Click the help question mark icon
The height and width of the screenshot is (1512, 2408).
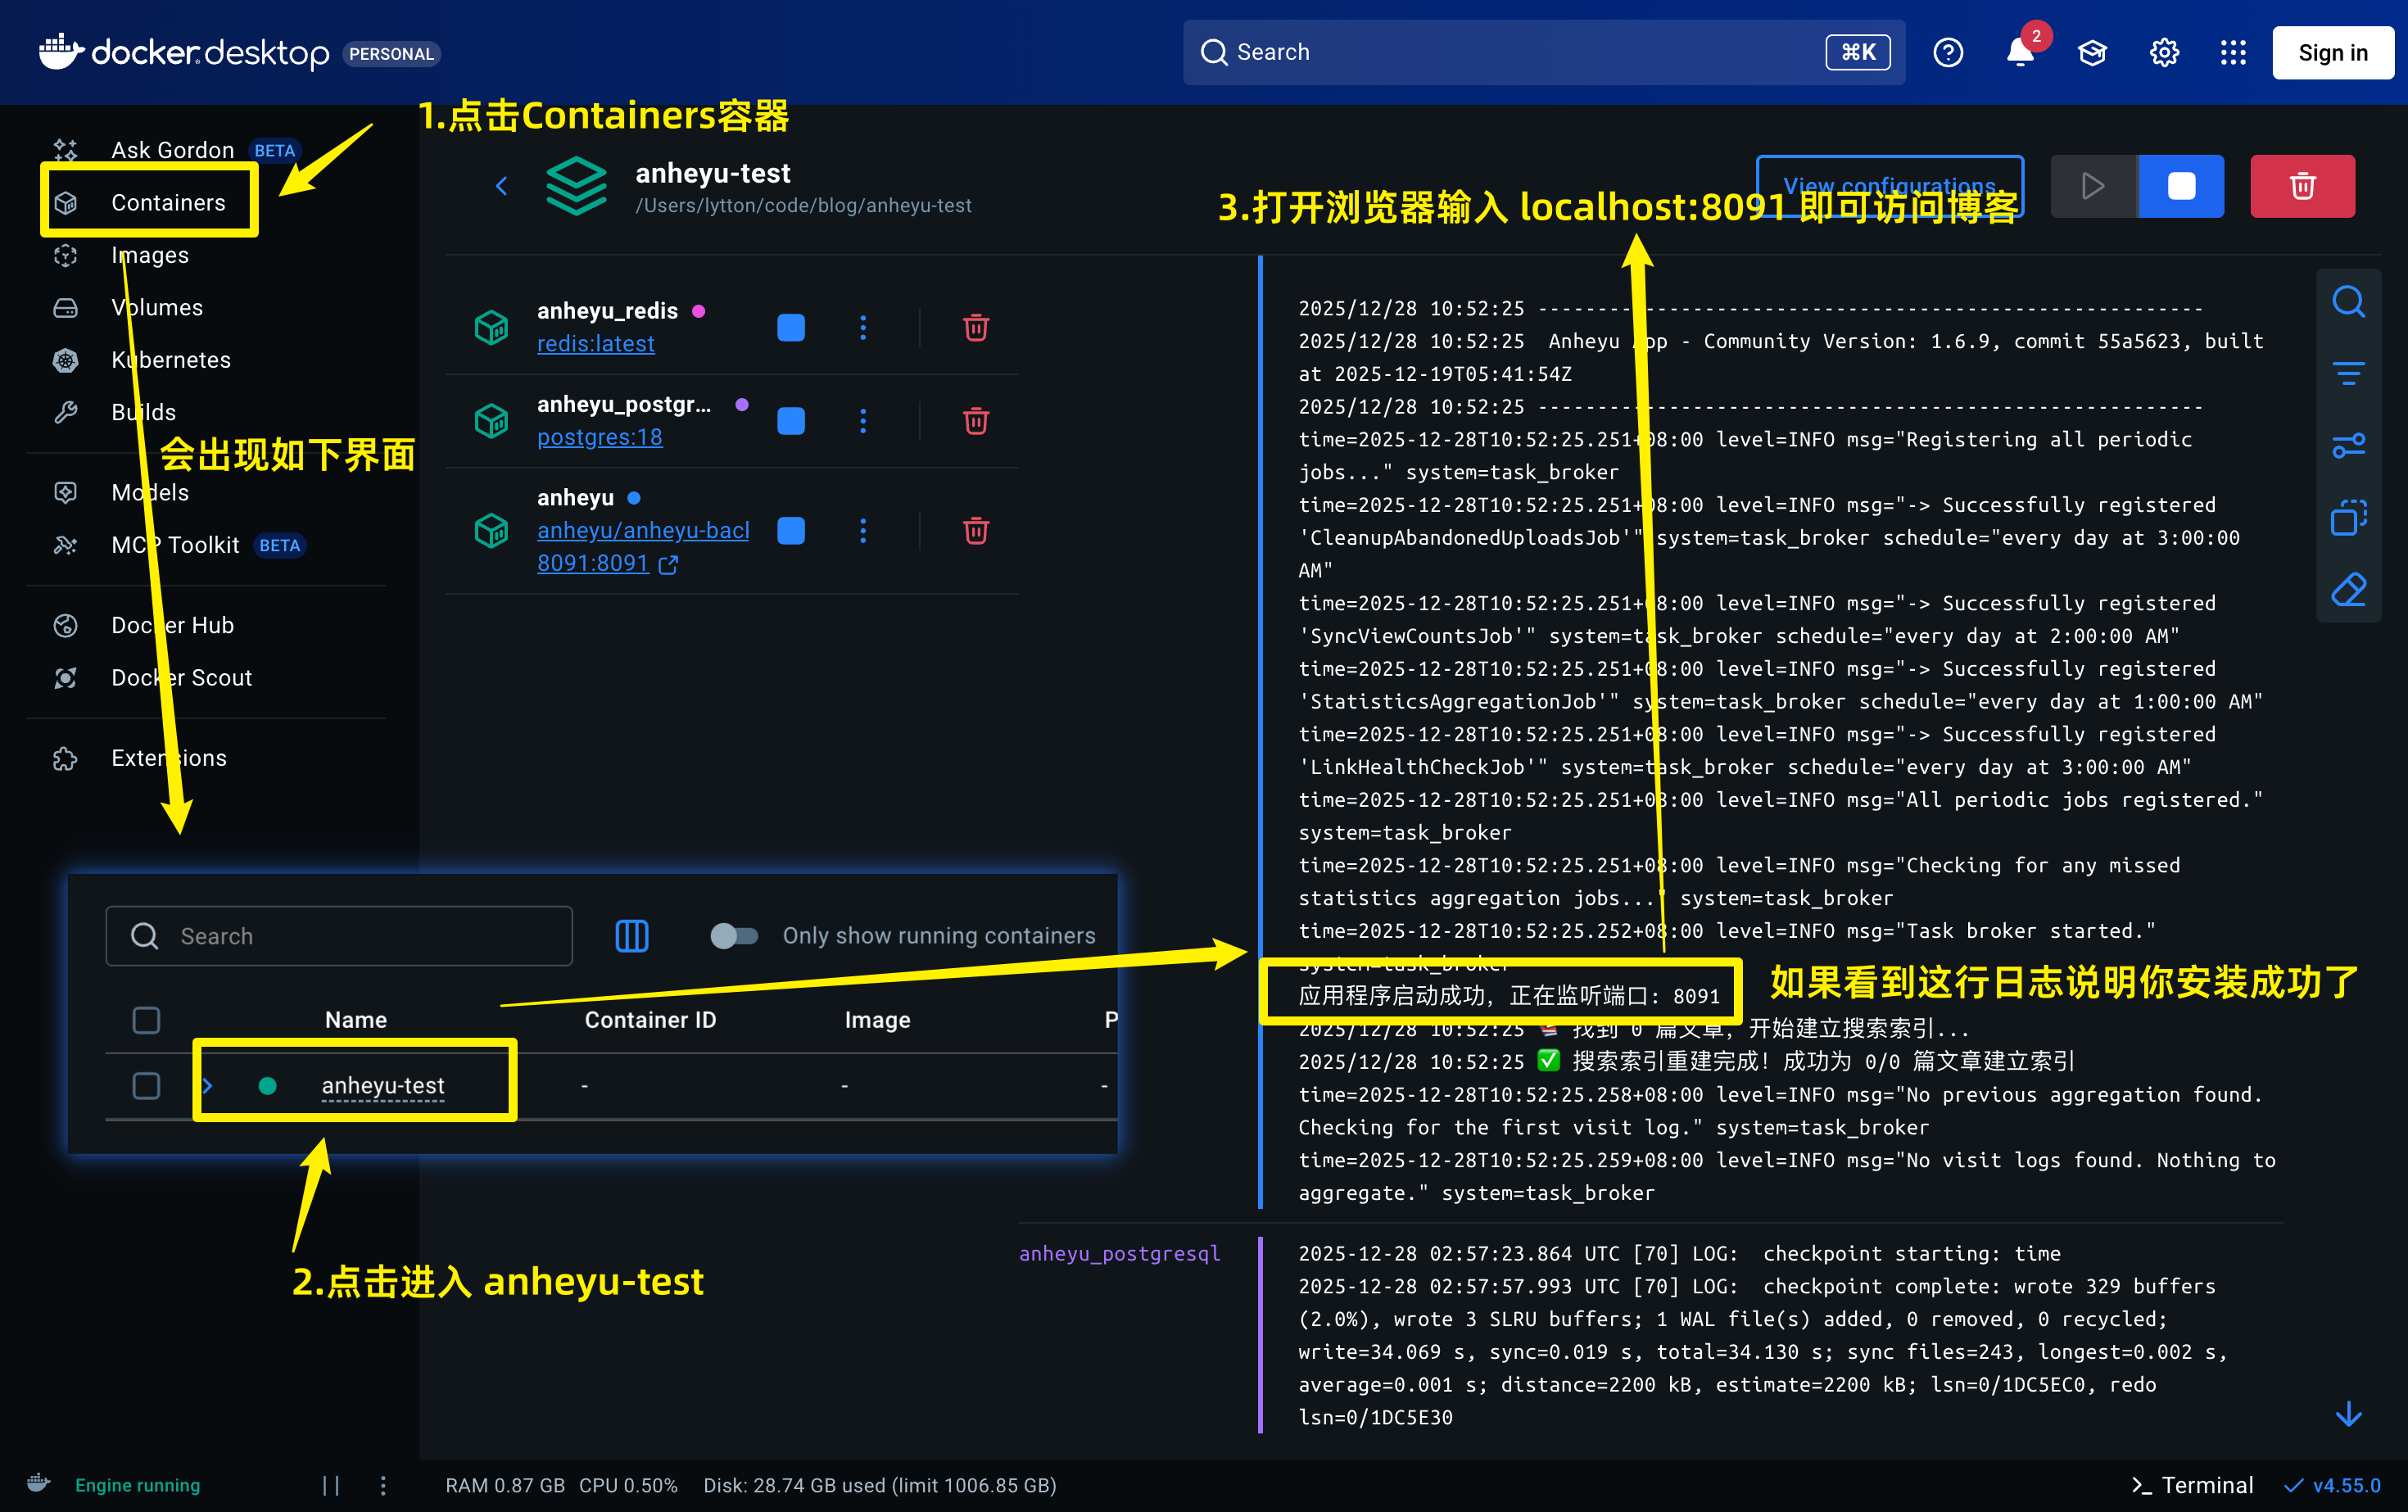click(x=1947, y=52)
